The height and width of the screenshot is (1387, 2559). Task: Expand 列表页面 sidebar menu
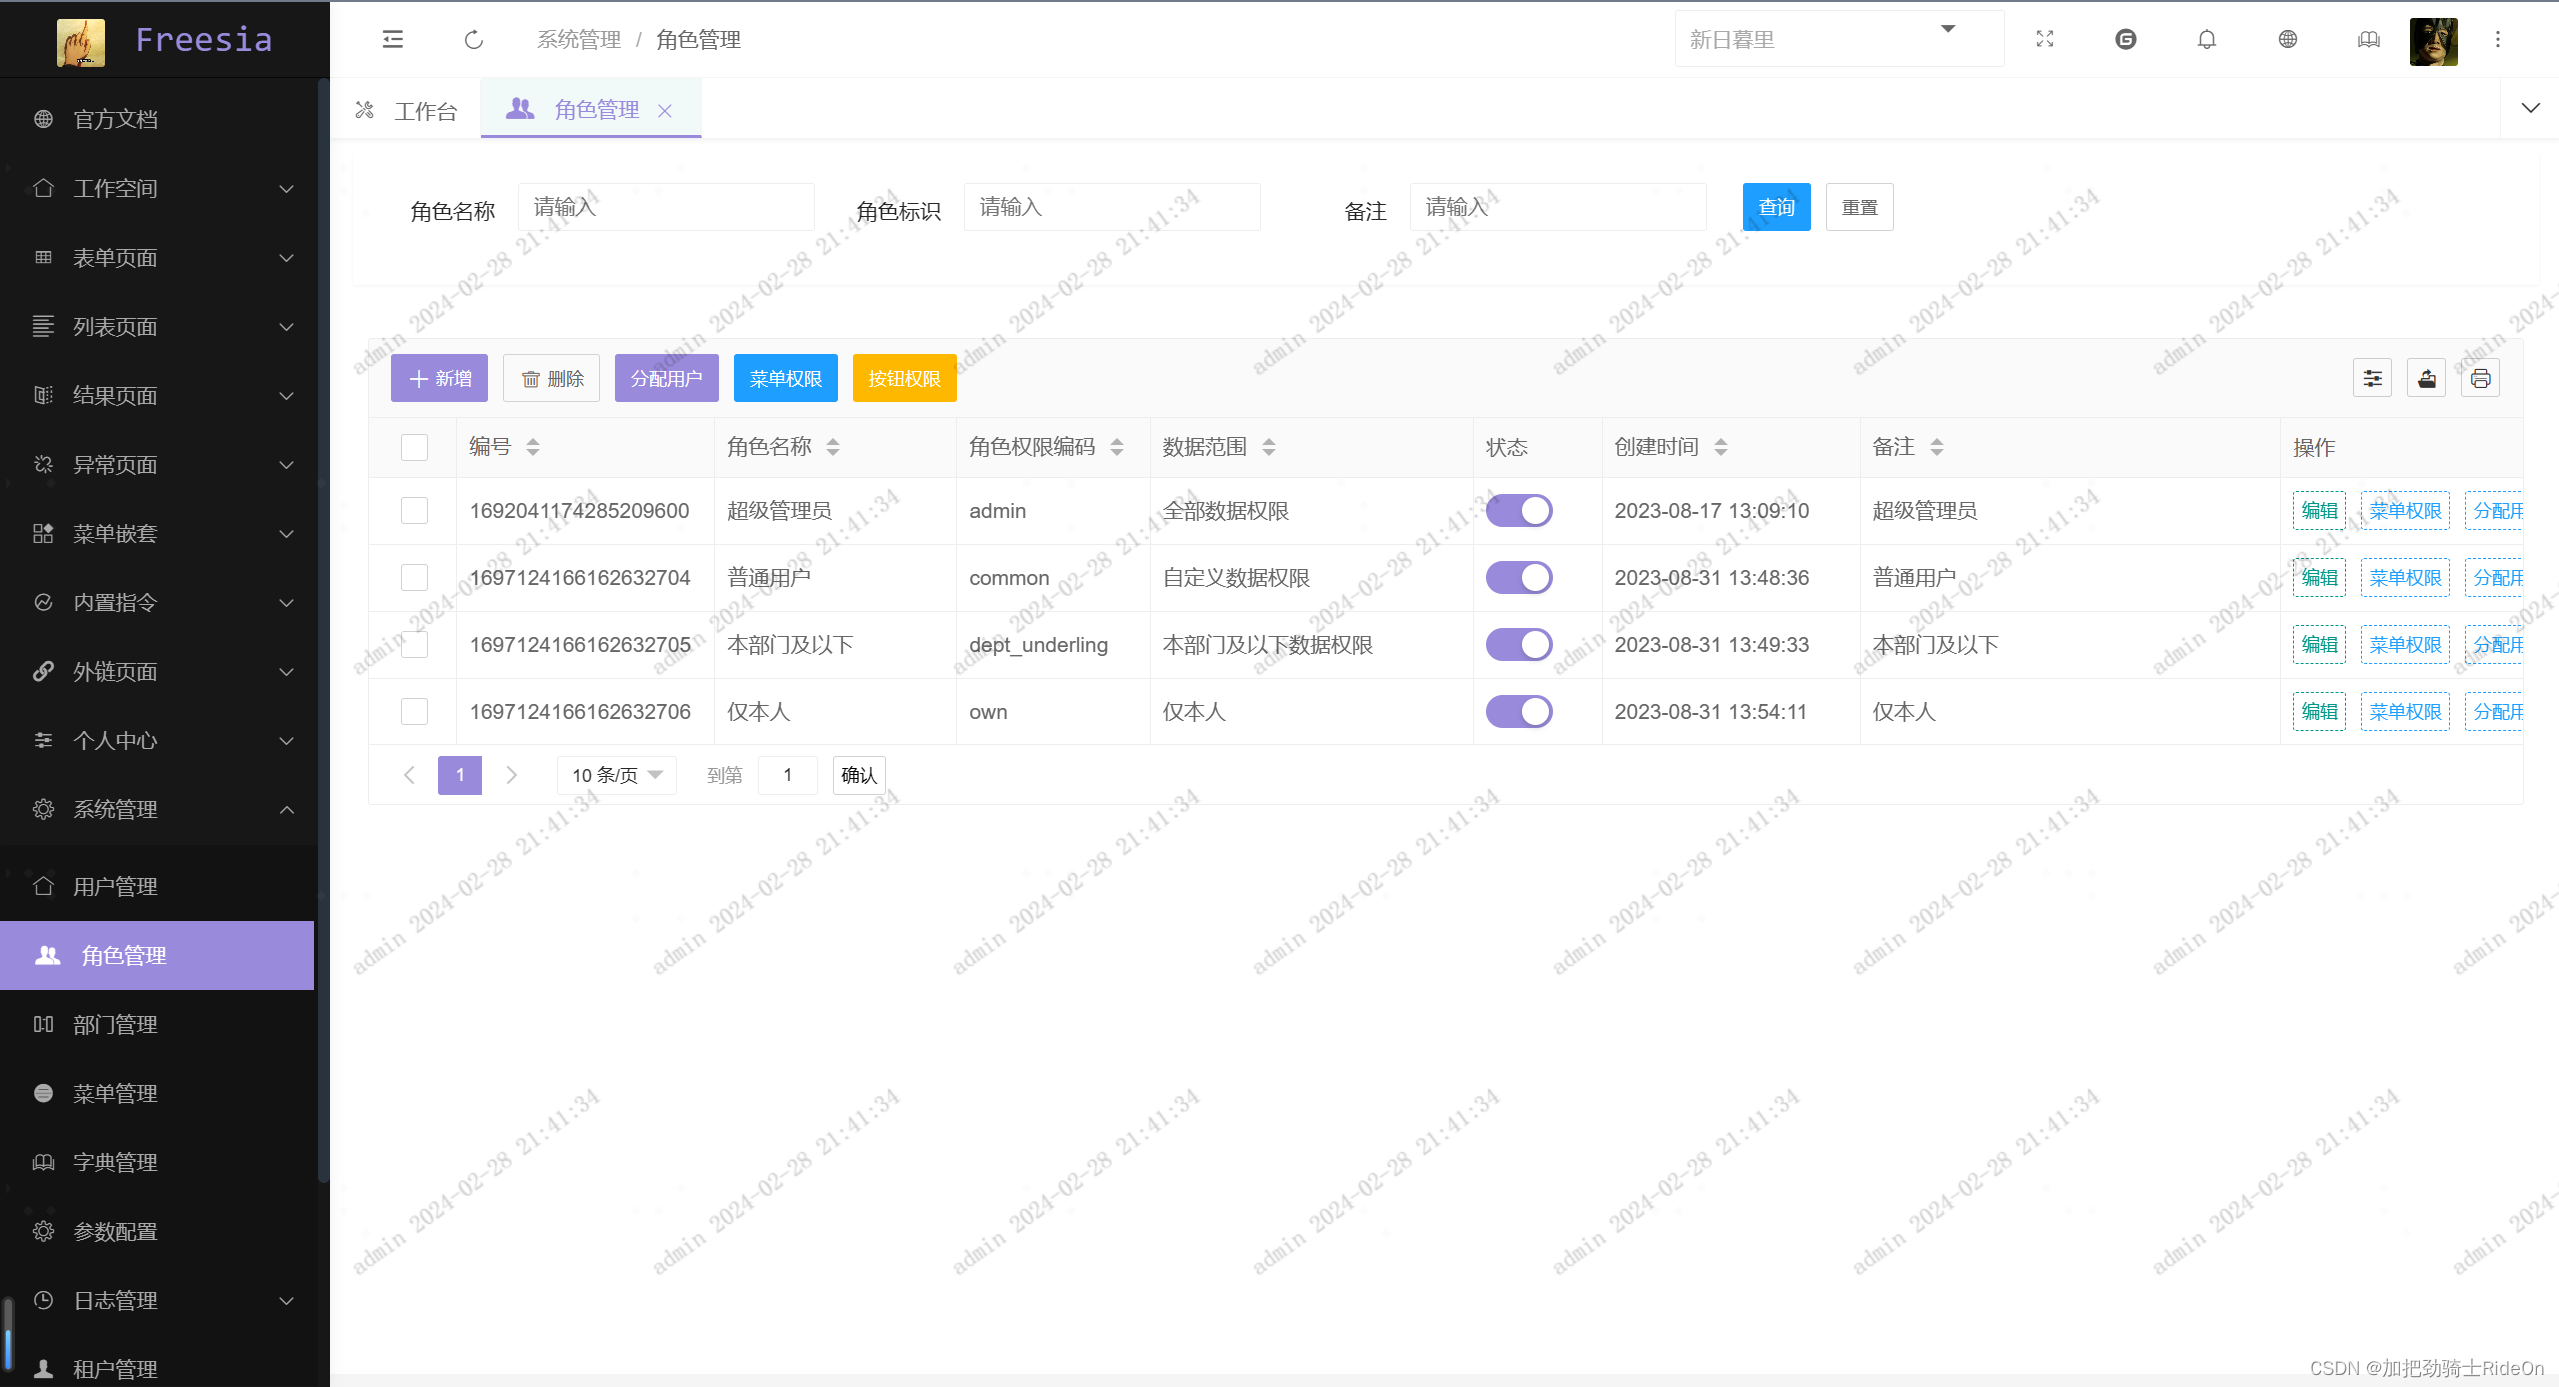click(158, 326)
